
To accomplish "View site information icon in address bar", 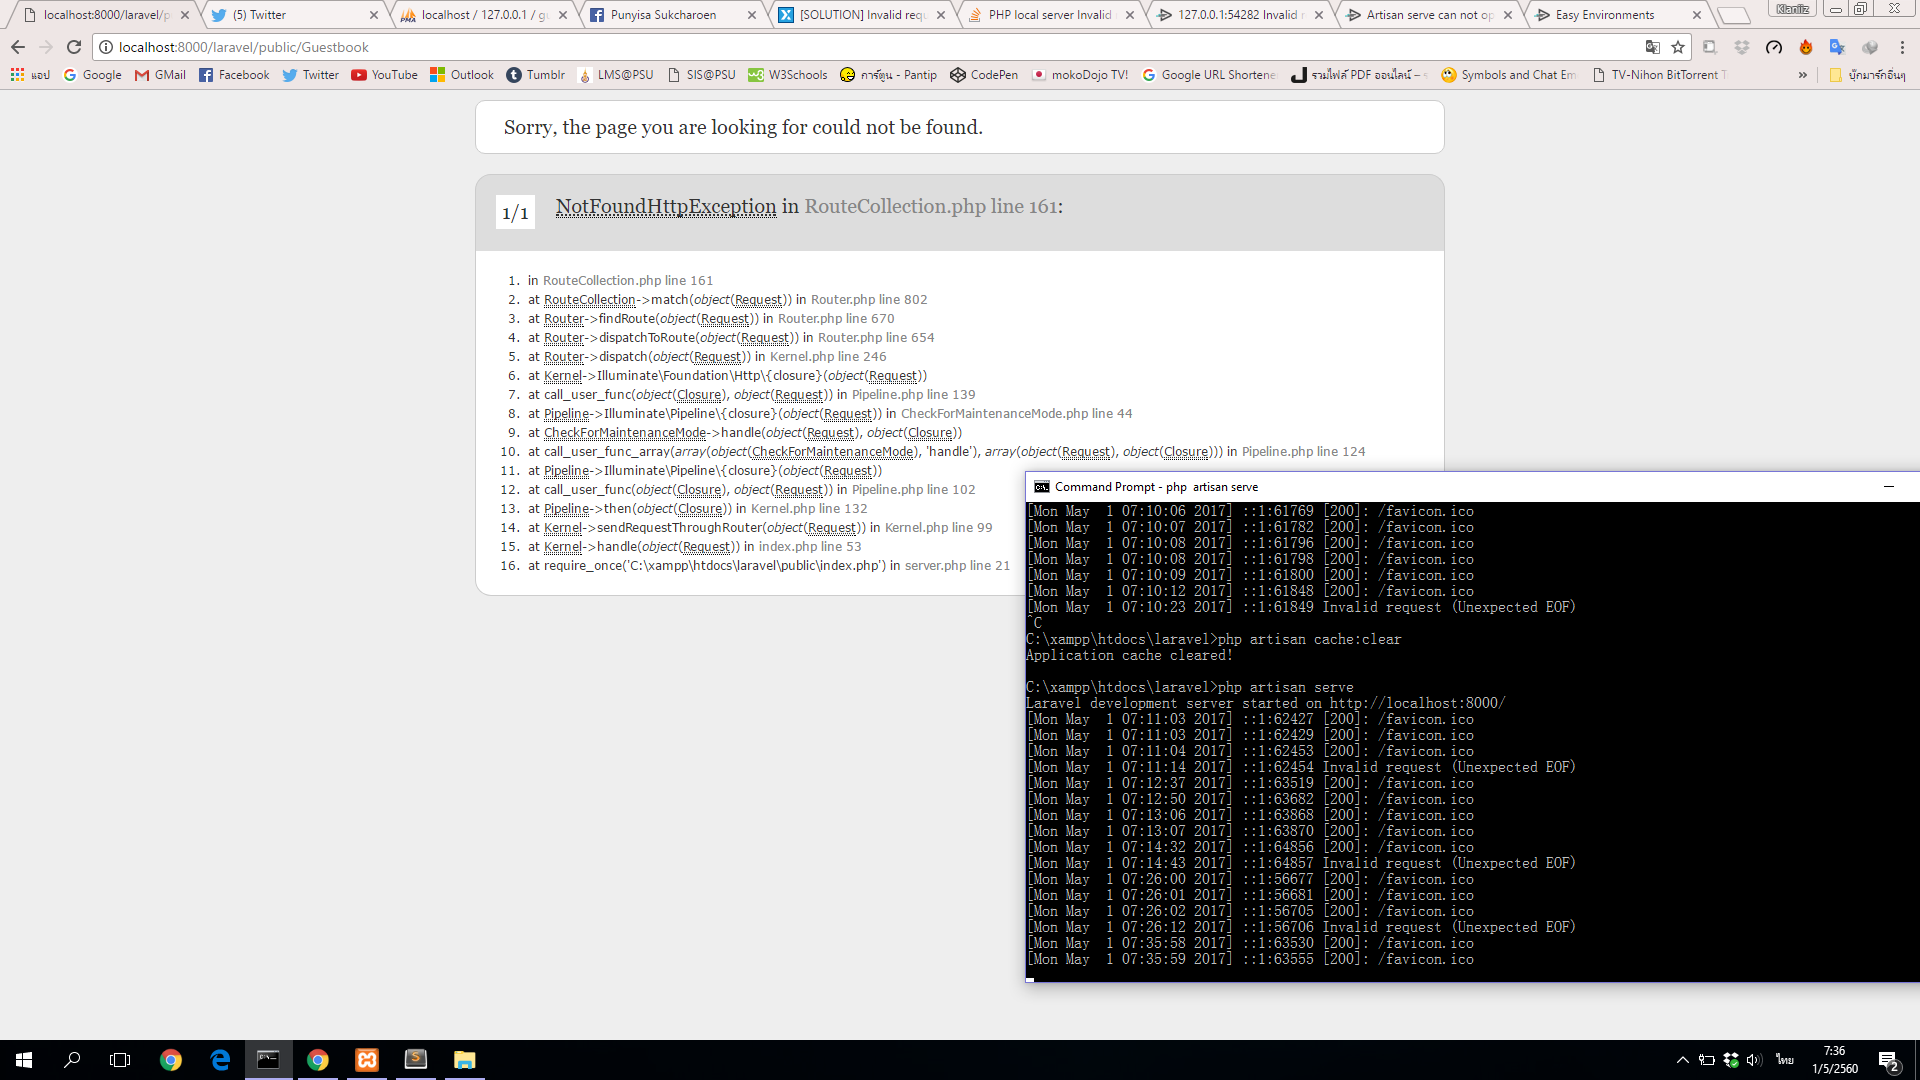I will (x=106, y=47).
